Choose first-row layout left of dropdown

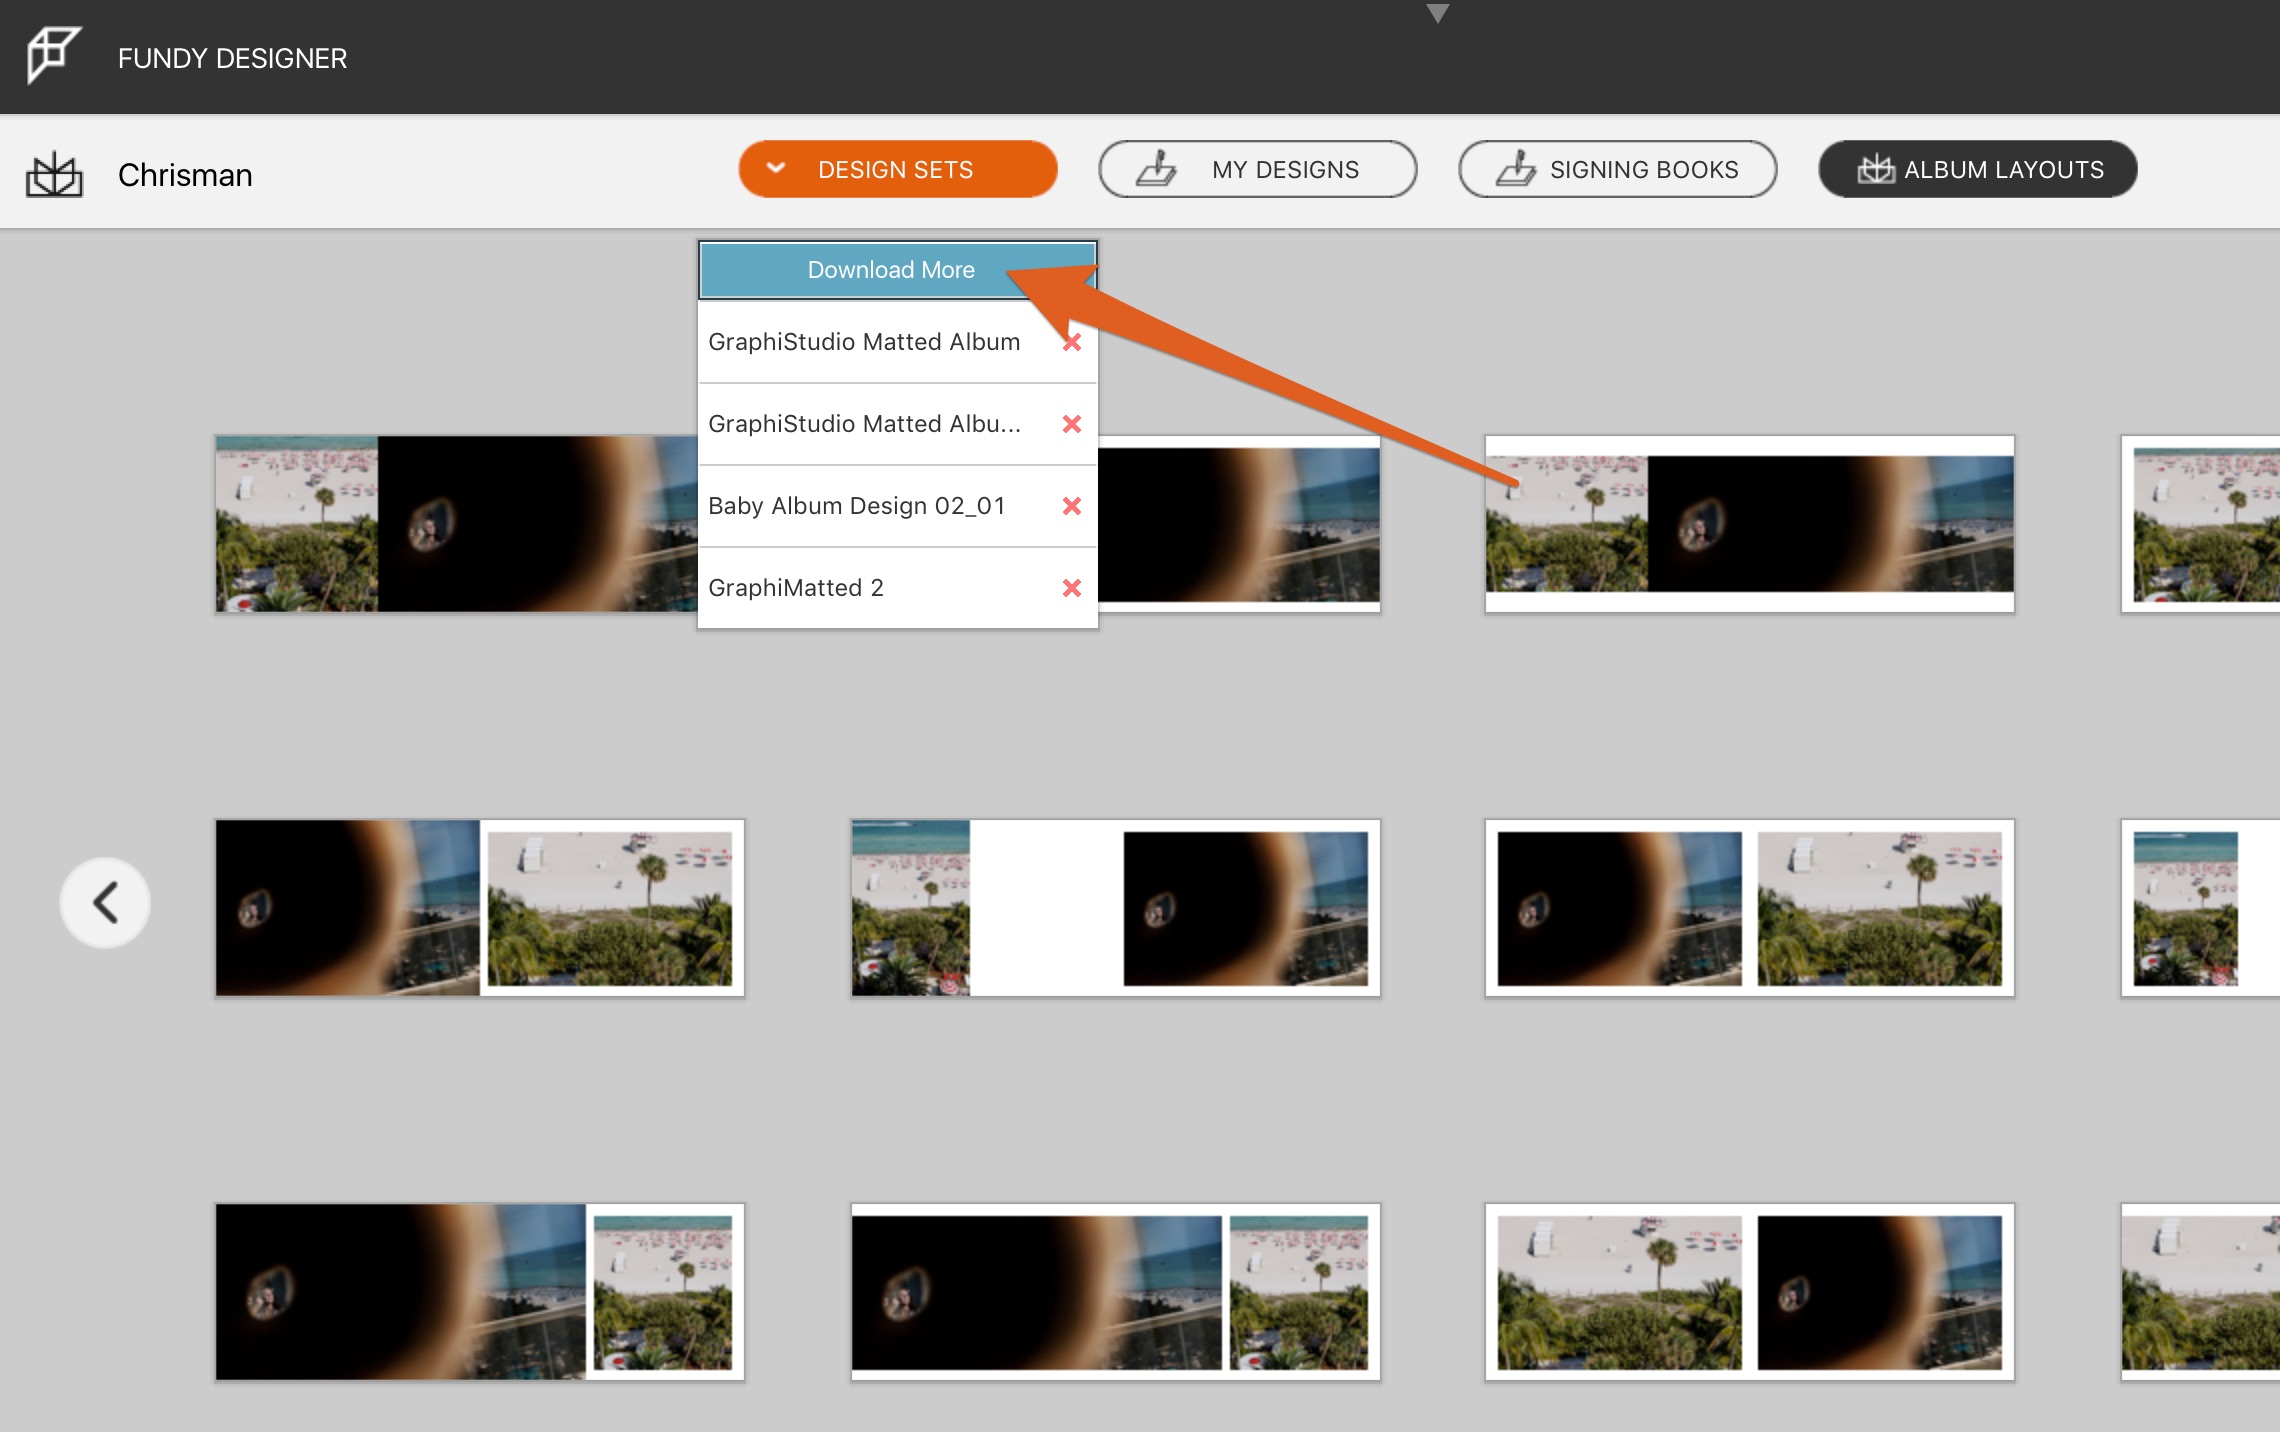pyautogui.click(x=456, y=523)
